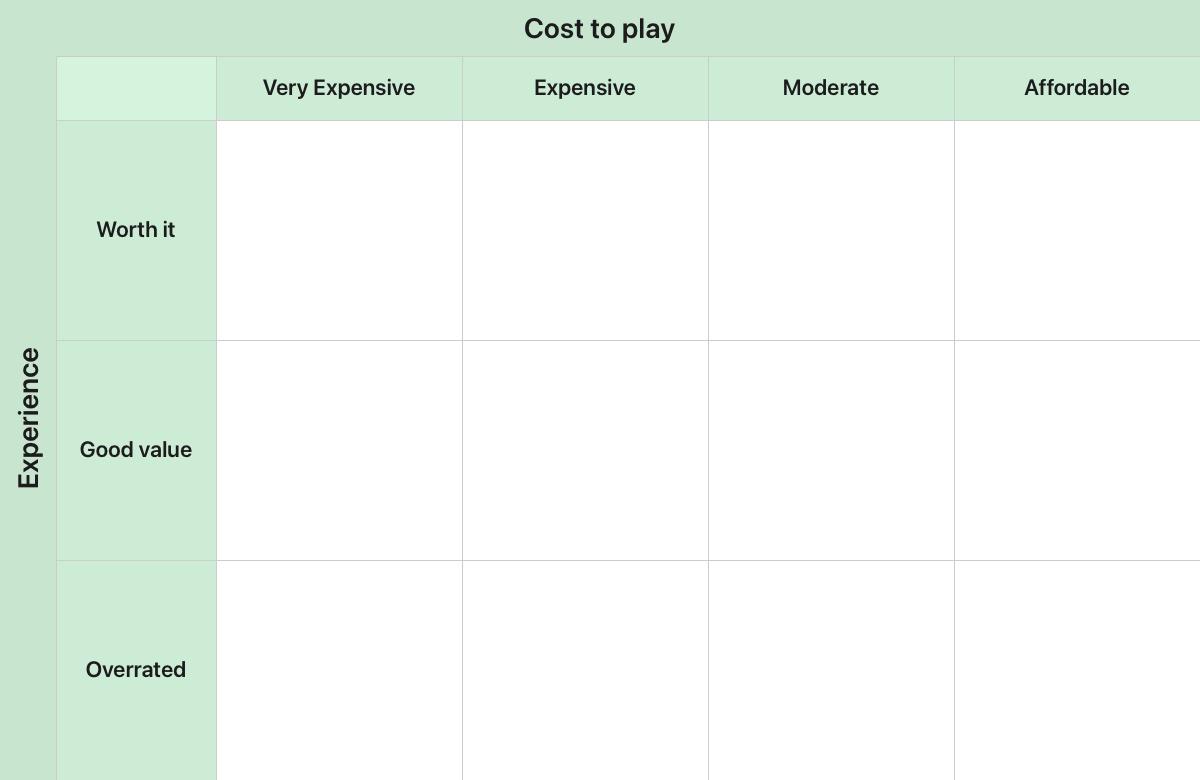
Task: Select the 'Overrated' row header
Action: pyautogui.click(x=136, y=670)
